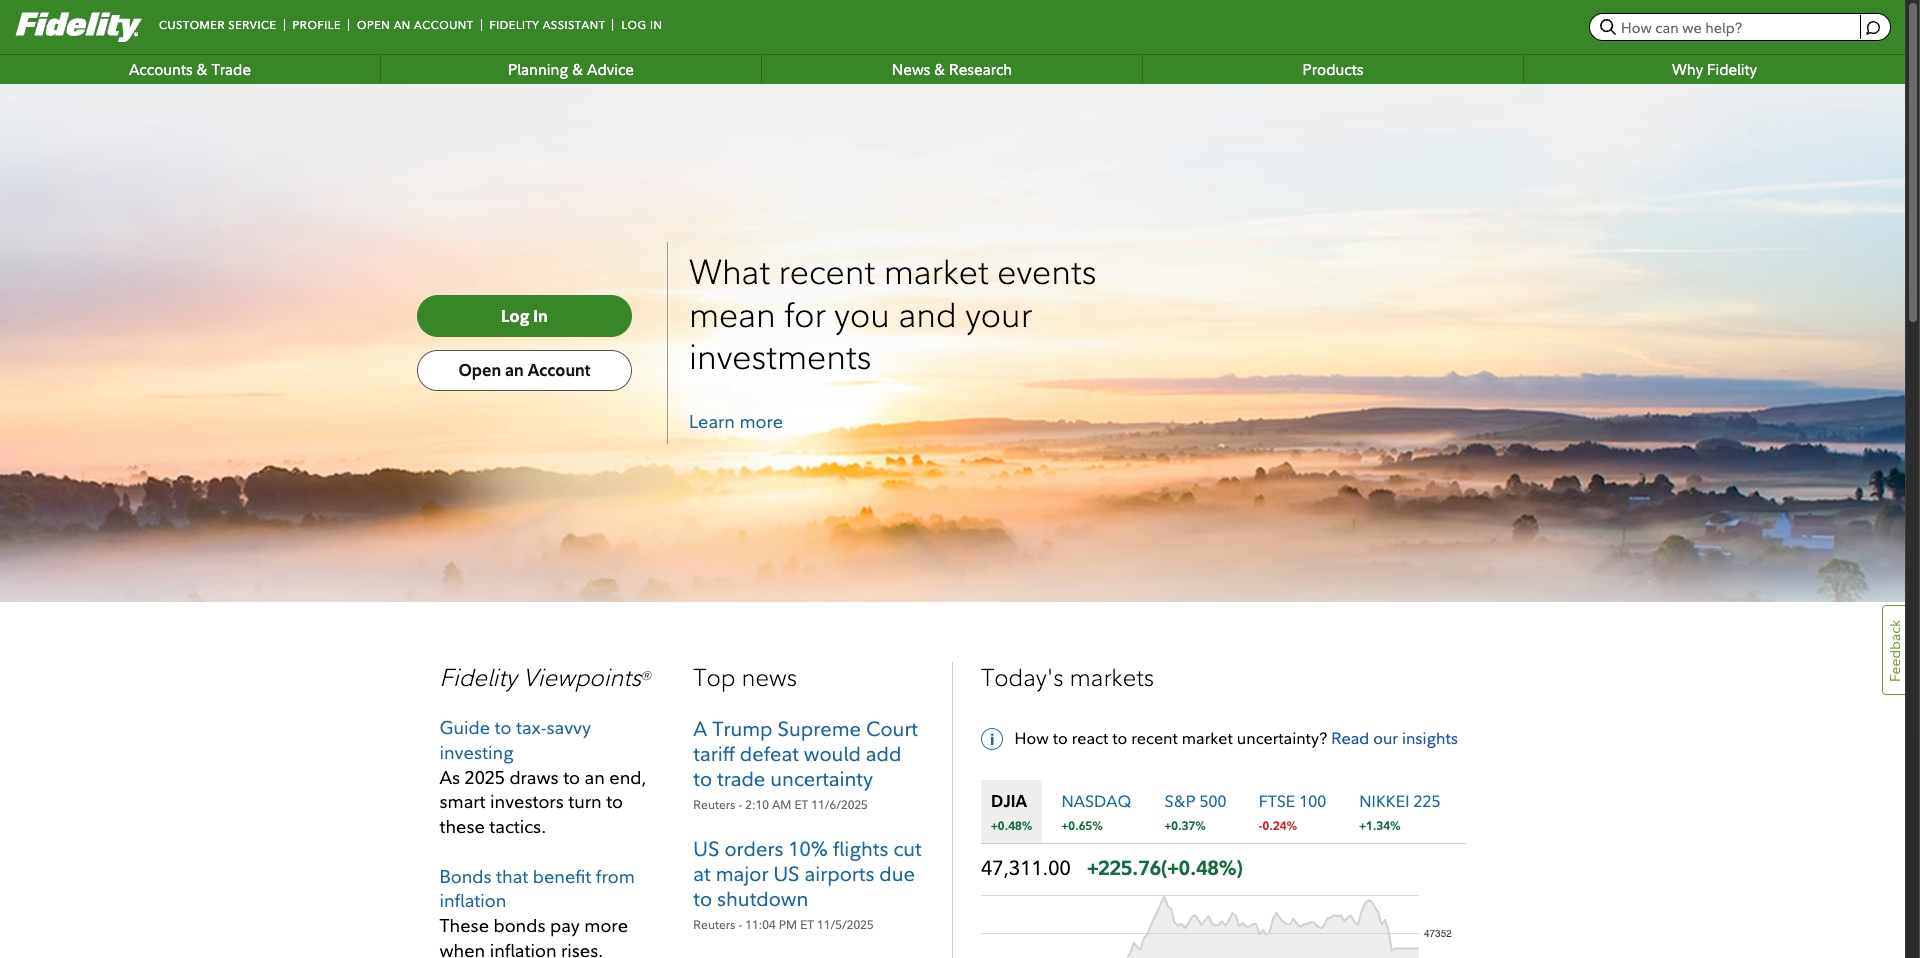Click Open an Account in top bar
1920x958 pixels.
tap(415, 25)
